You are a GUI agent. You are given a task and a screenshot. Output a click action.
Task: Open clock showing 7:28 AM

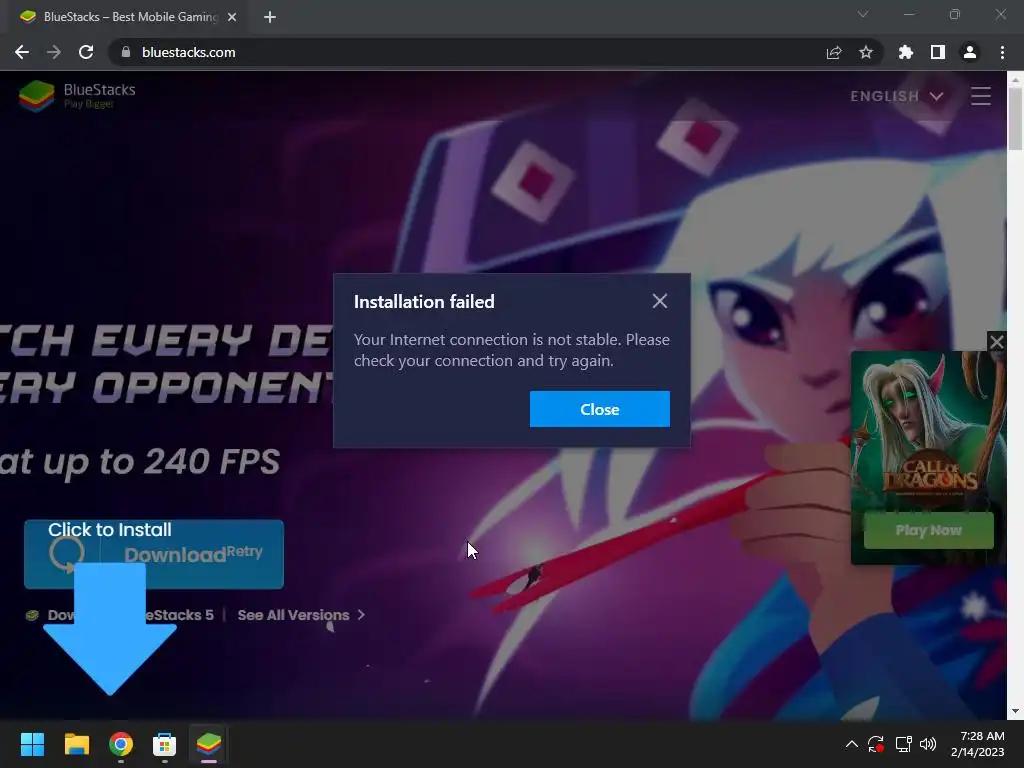click(978, 744)
